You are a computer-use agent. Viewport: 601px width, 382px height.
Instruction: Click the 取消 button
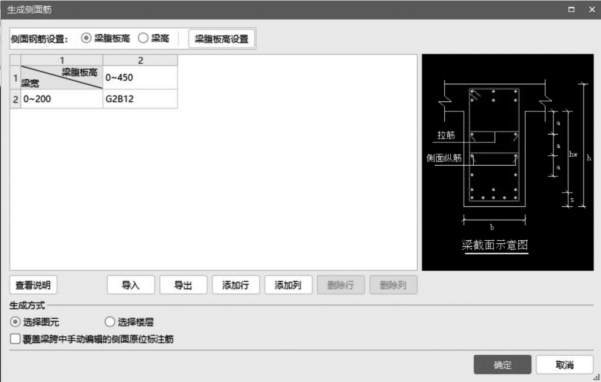[564, 364]
